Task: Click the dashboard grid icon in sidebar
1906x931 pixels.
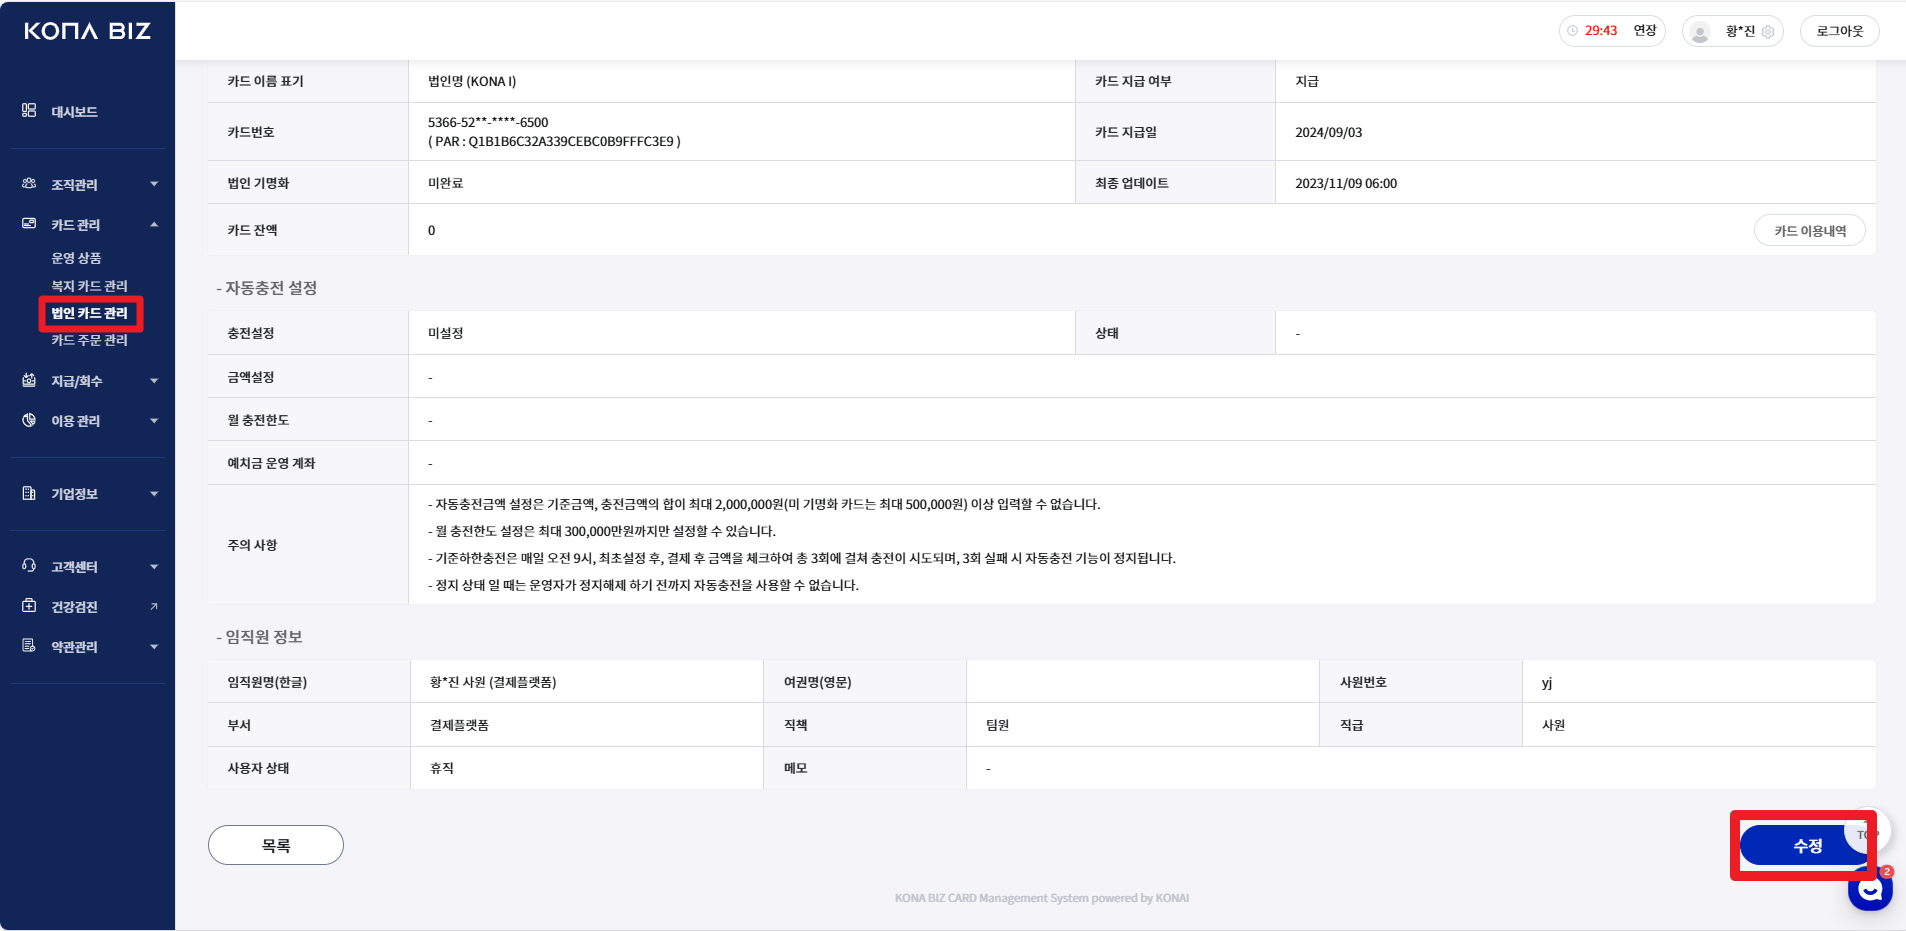Action: click(x=29, y=111)
